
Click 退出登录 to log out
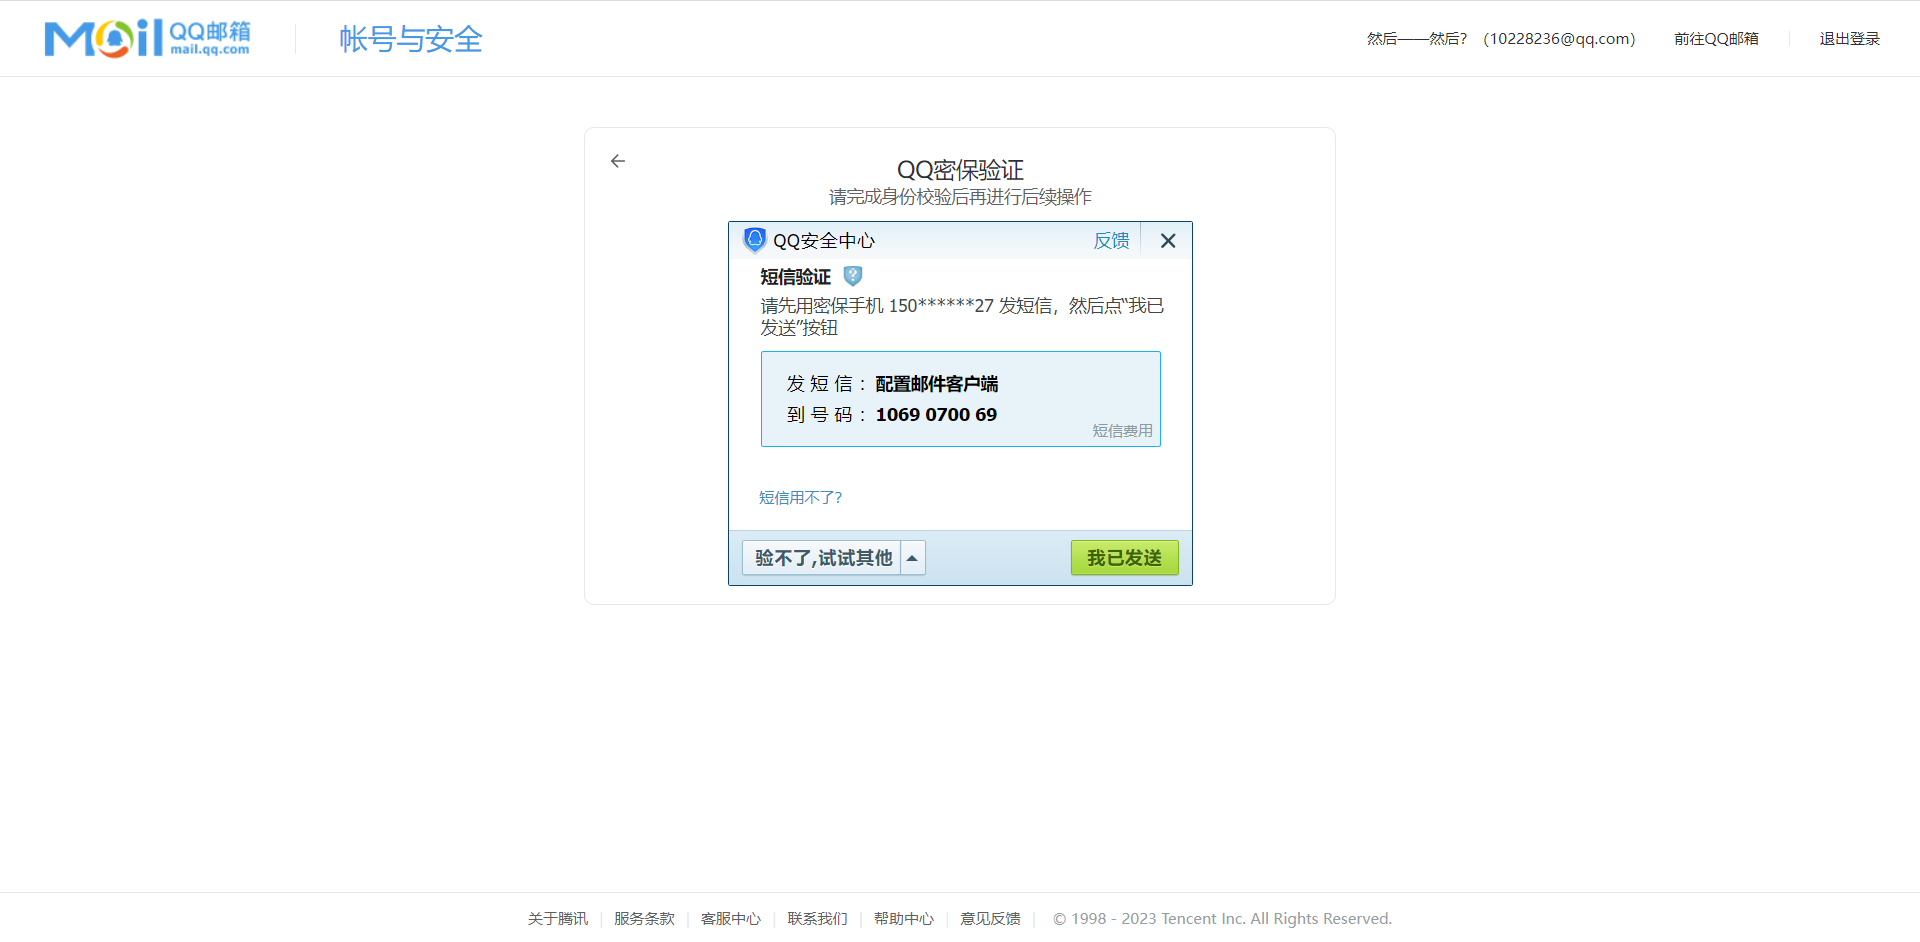(x=1849, y=39)
